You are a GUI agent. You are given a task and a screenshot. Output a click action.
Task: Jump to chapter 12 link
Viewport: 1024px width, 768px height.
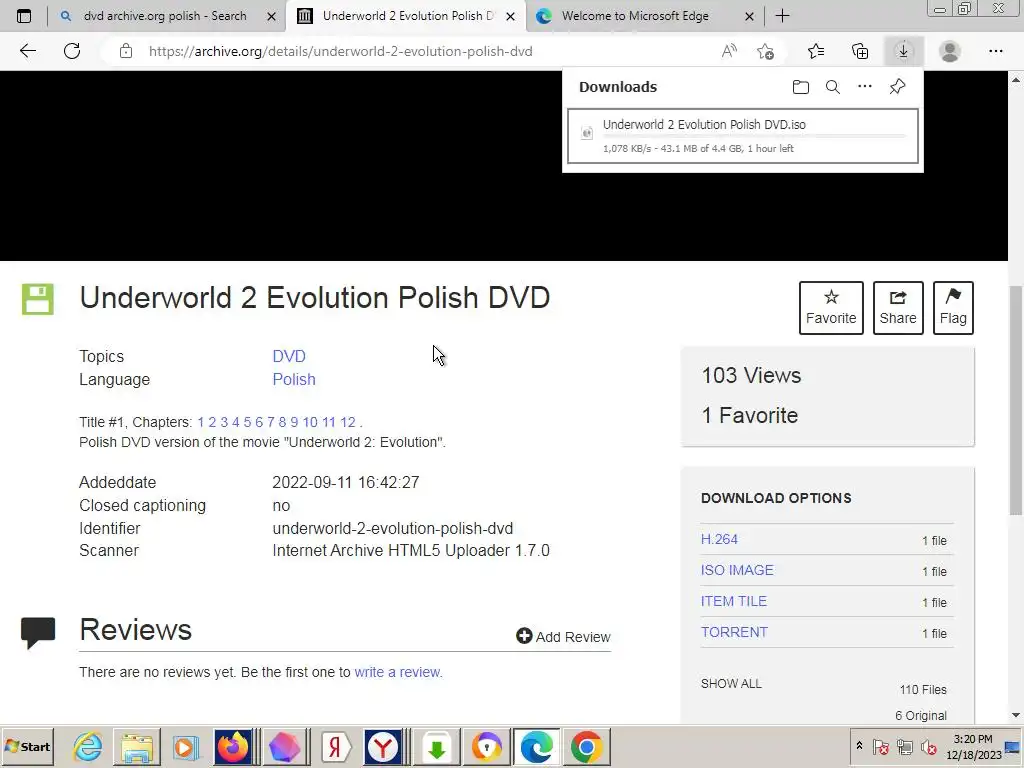347,422
